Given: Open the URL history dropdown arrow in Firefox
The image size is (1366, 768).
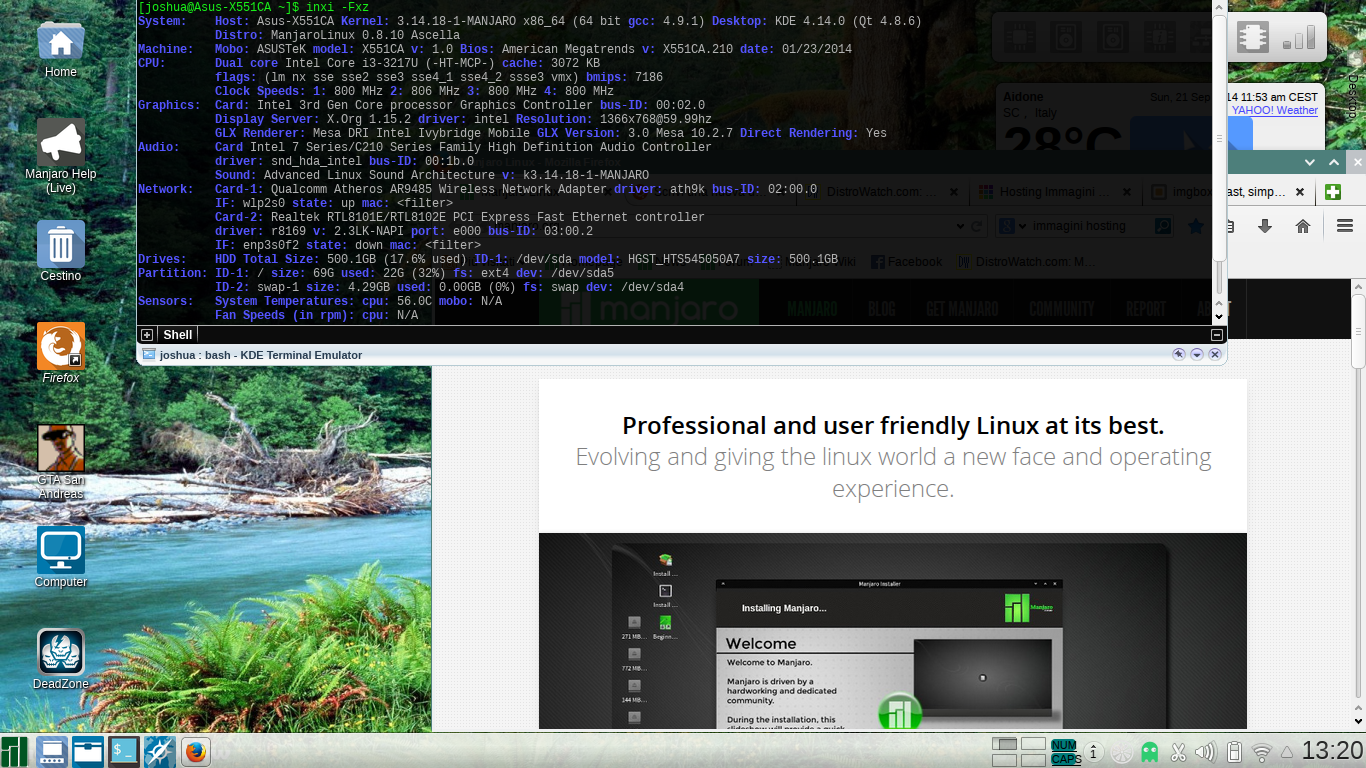Looking at the screenshot, I should coord(961,226).
